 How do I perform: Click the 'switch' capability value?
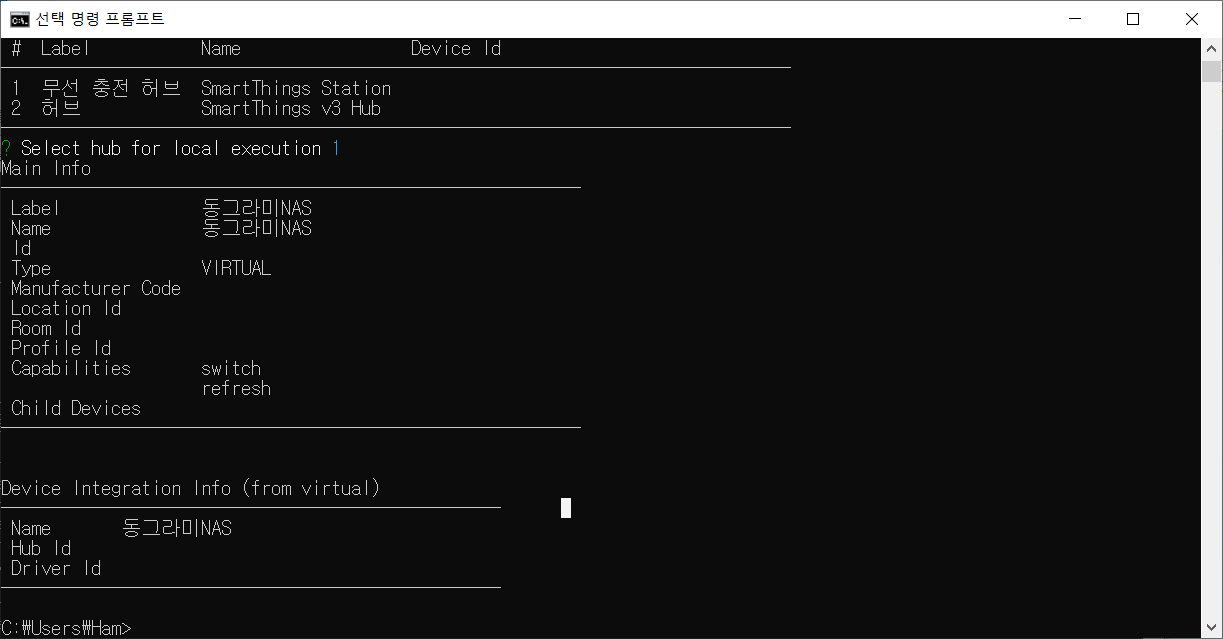pyautogui.click(x=231, y=368)
